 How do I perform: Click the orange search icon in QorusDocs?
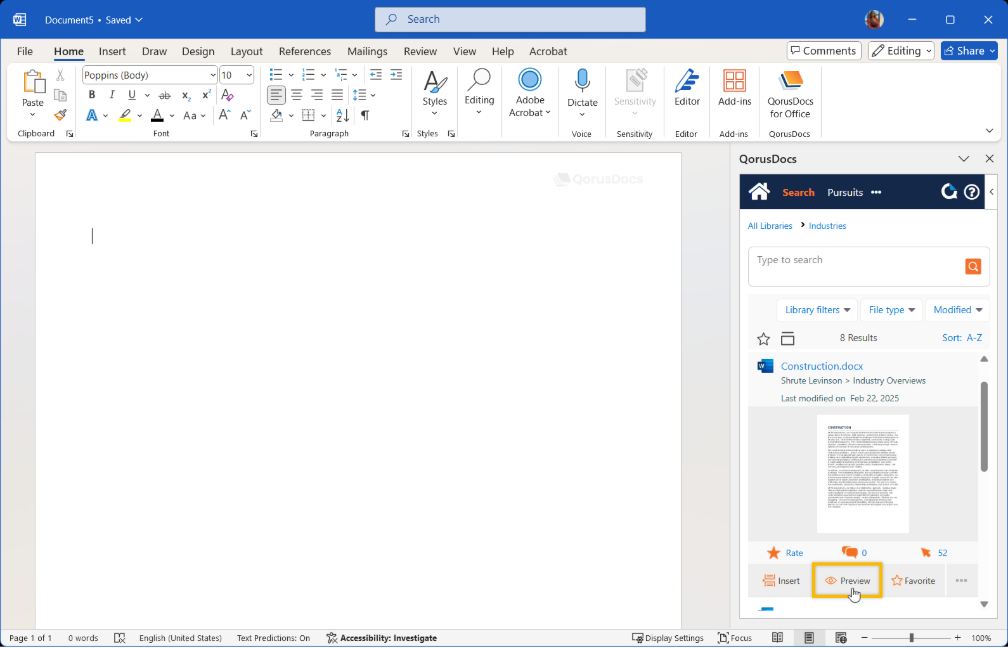pyautogui.click(x=972, y=266)
